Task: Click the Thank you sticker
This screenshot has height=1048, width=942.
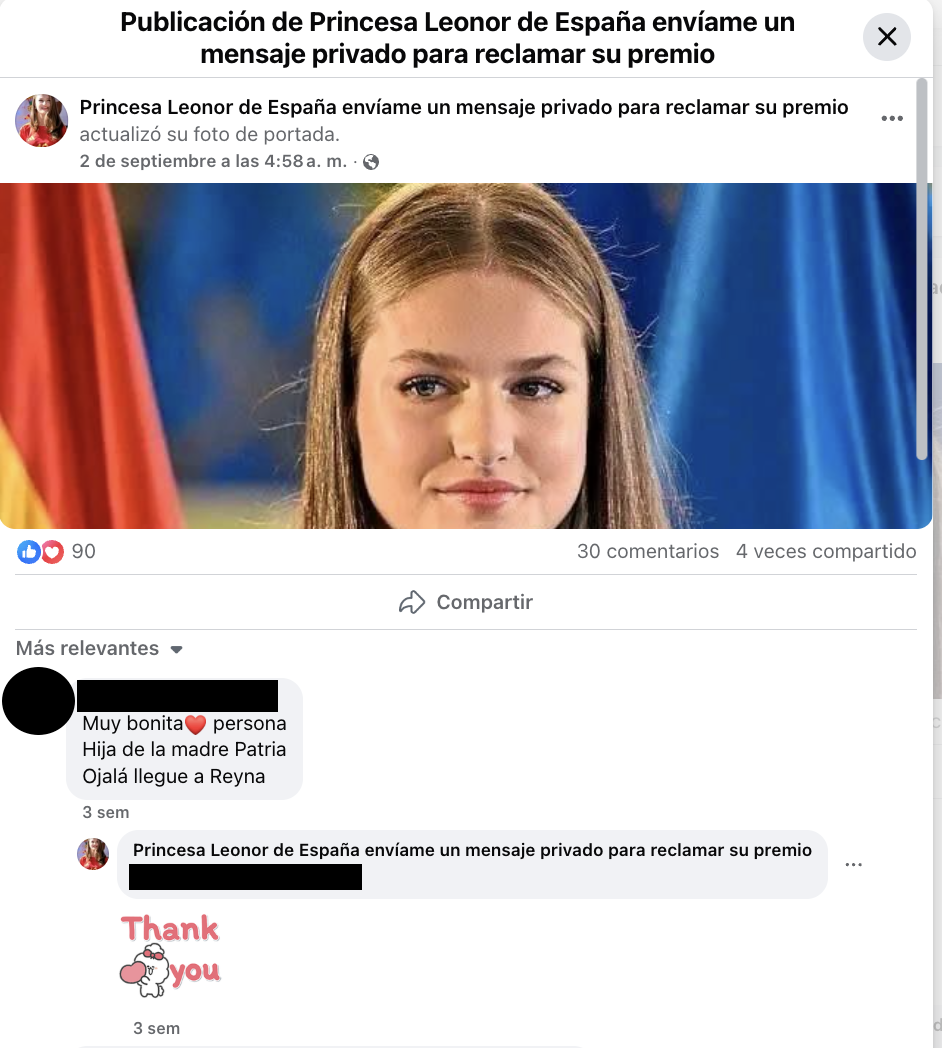Action: click(x=170, y=956)
